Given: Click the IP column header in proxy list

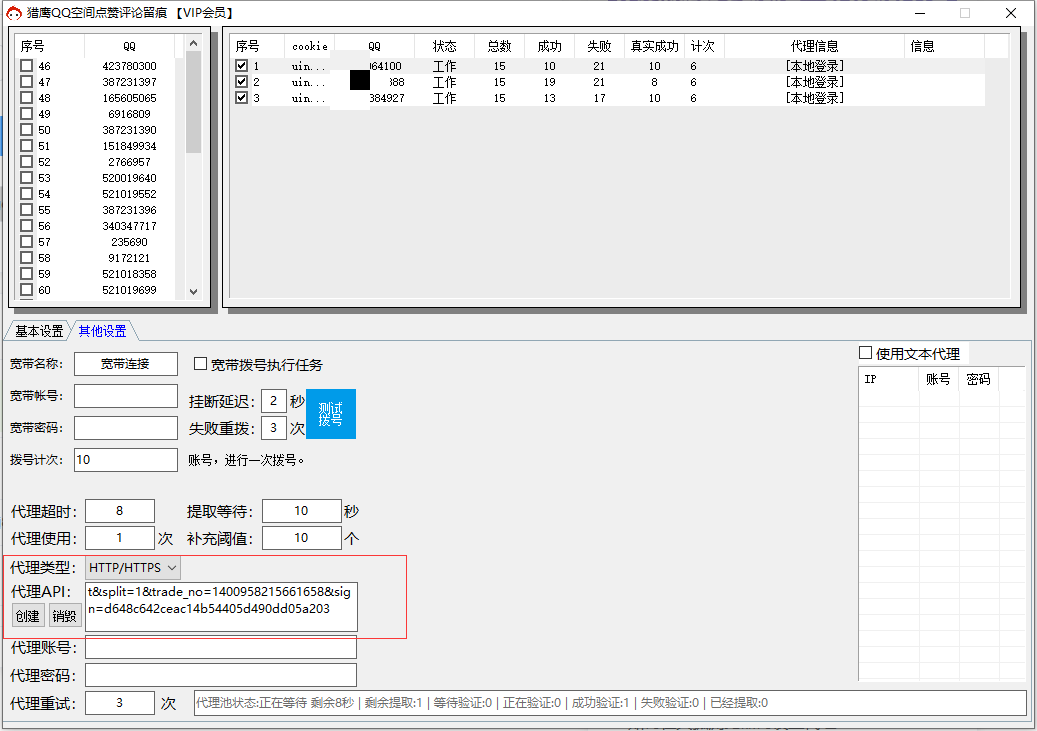Looking at the screenshot, I should pyautogui.click(x=889, y=379).
